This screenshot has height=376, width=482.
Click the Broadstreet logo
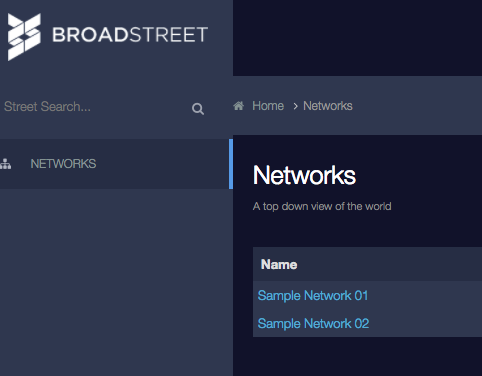[x=108, y=37]
